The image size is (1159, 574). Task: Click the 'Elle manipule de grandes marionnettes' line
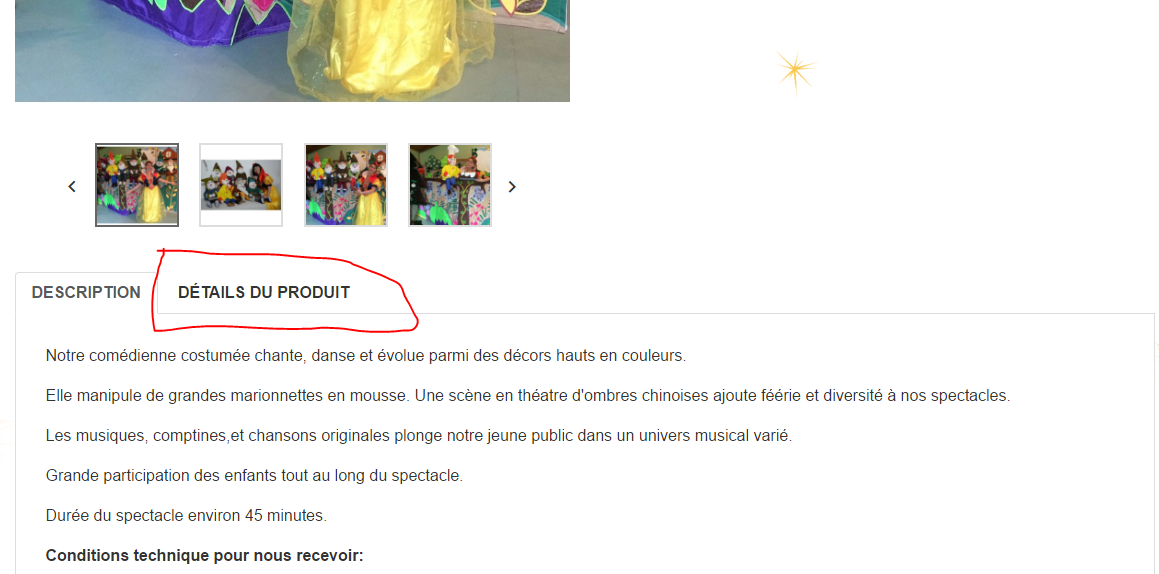528,396
